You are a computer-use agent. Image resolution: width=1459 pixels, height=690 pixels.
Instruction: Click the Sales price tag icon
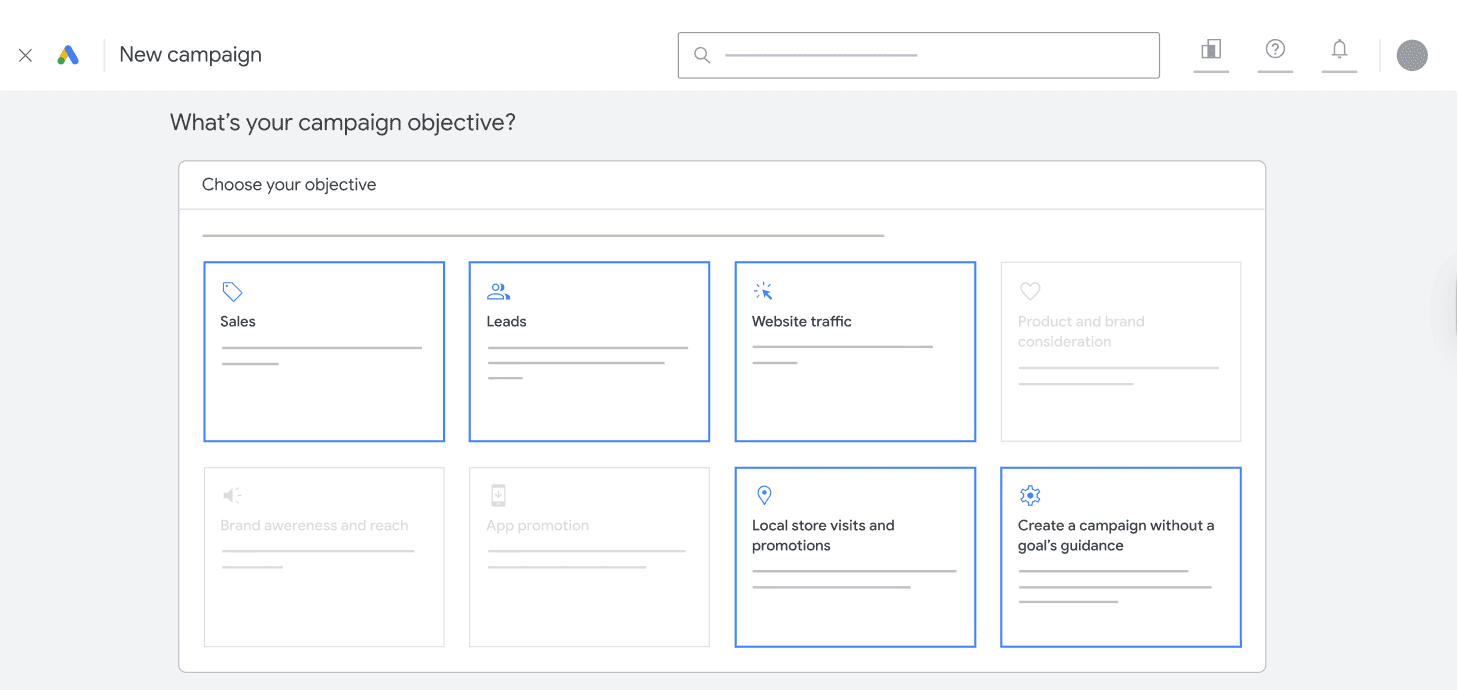(232, 291)
